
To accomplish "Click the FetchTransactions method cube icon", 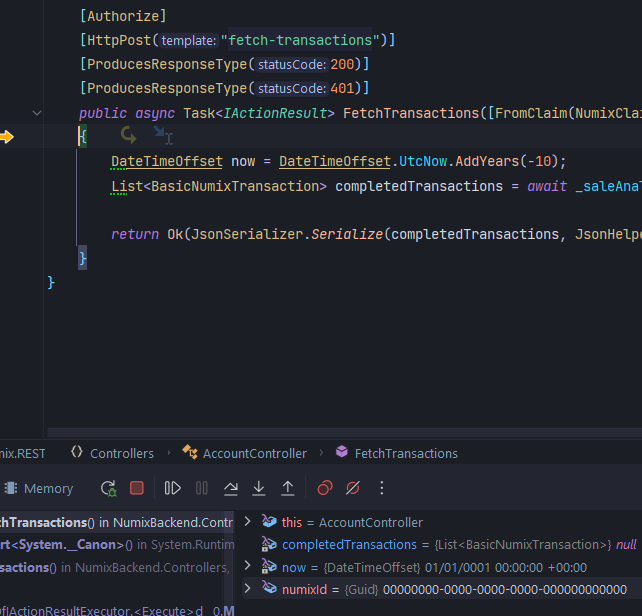I will pos(342,452).
